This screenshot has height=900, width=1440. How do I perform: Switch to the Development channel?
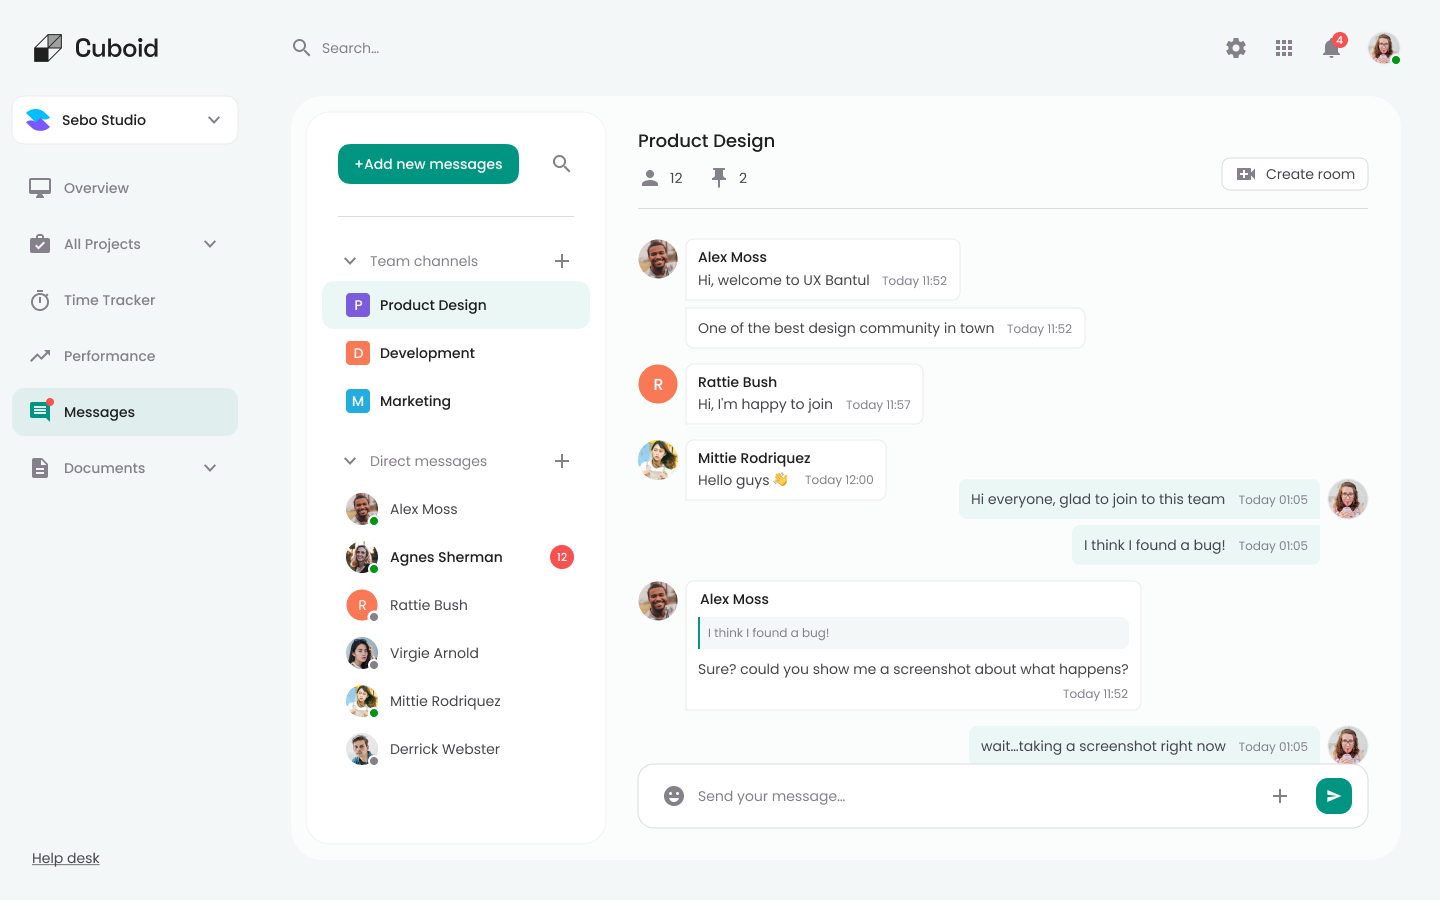point(427,353)
